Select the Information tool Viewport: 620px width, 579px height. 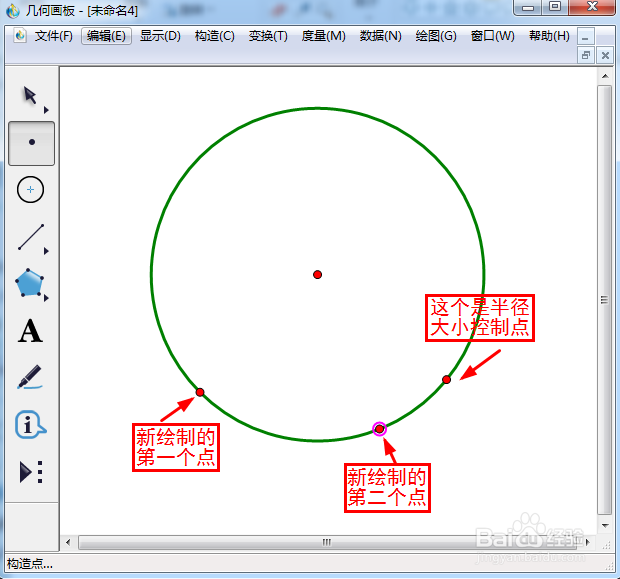pos(30,425)
